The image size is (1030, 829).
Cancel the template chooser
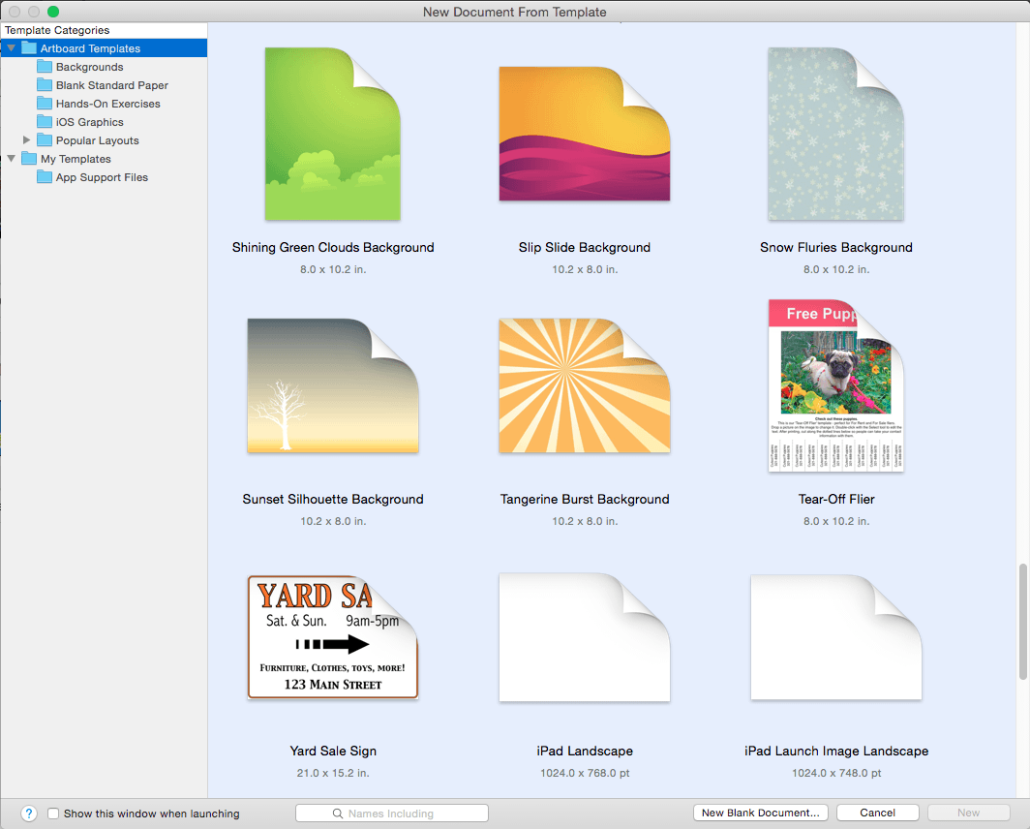pos(877,812)
